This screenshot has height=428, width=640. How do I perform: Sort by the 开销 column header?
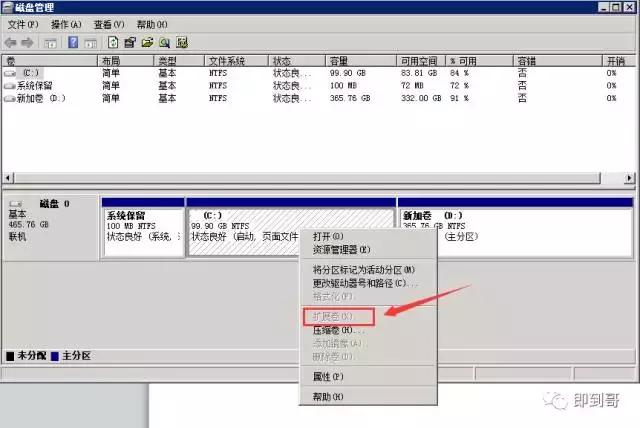[x=619, y=61]
